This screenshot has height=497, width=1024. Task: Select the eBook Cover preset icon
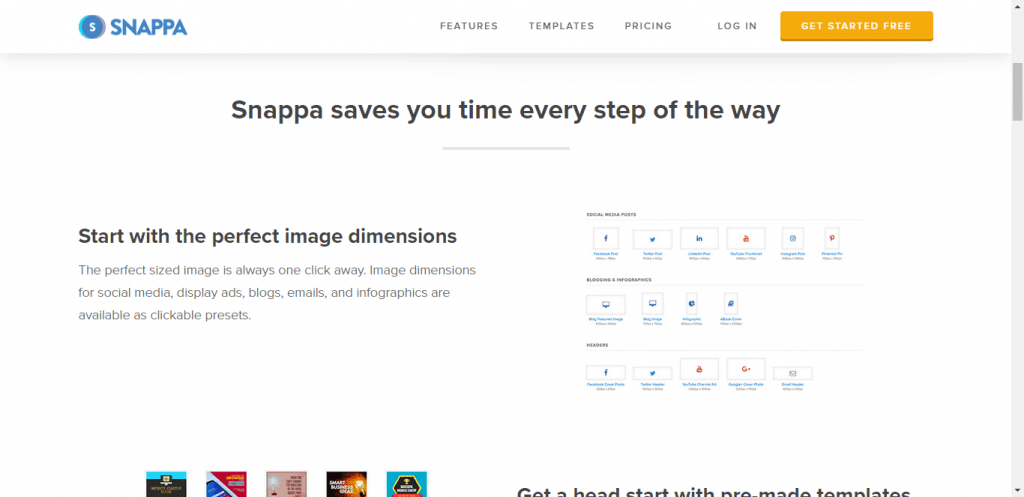coord(731,304)
